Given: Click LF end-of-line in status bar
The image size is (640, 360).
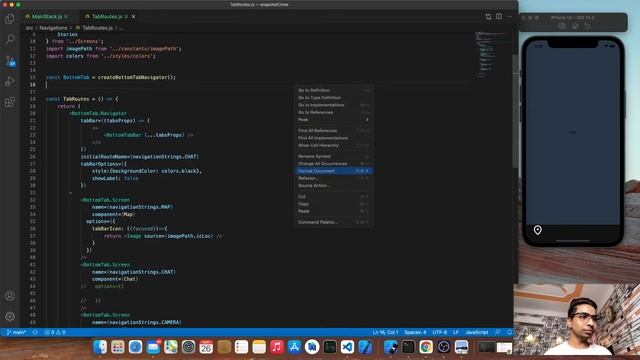Looking at the screenshot, I should point(456,332).
